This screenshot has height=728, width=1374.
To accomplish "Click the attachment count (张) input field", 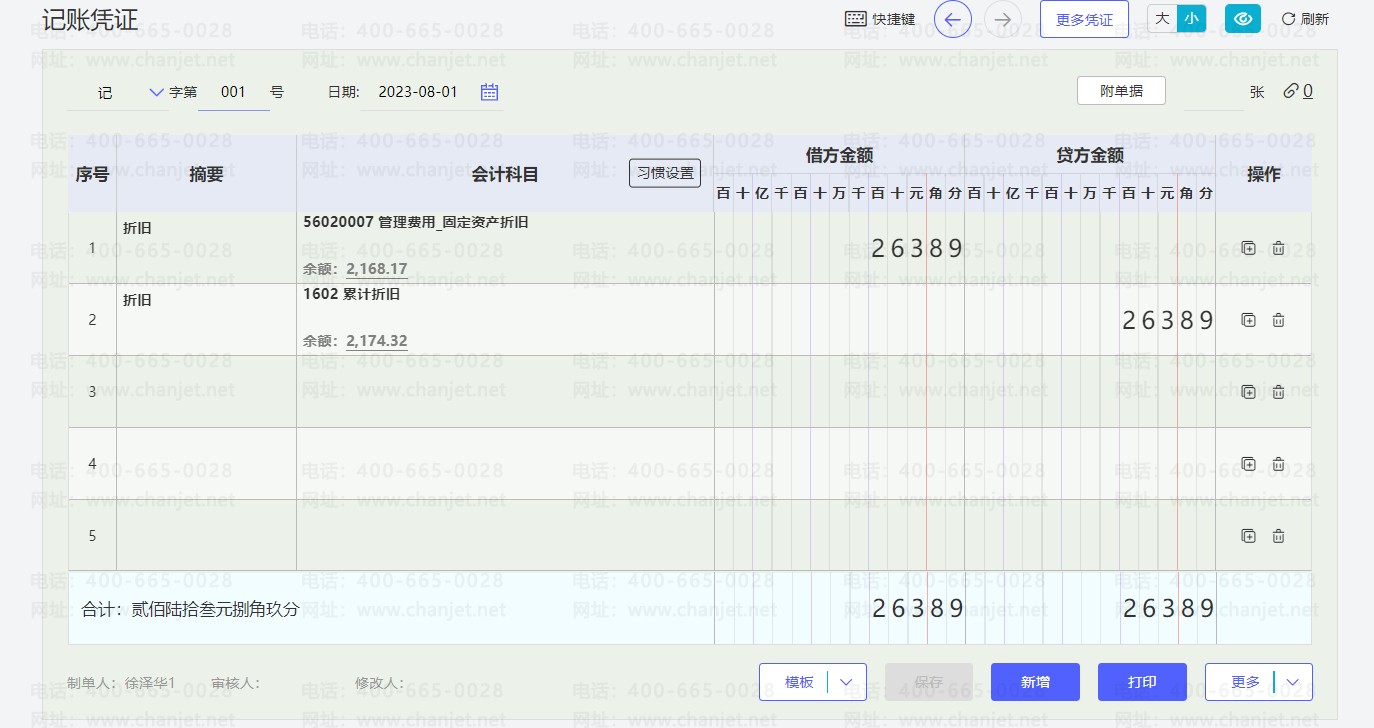I will click(1213, 92).
